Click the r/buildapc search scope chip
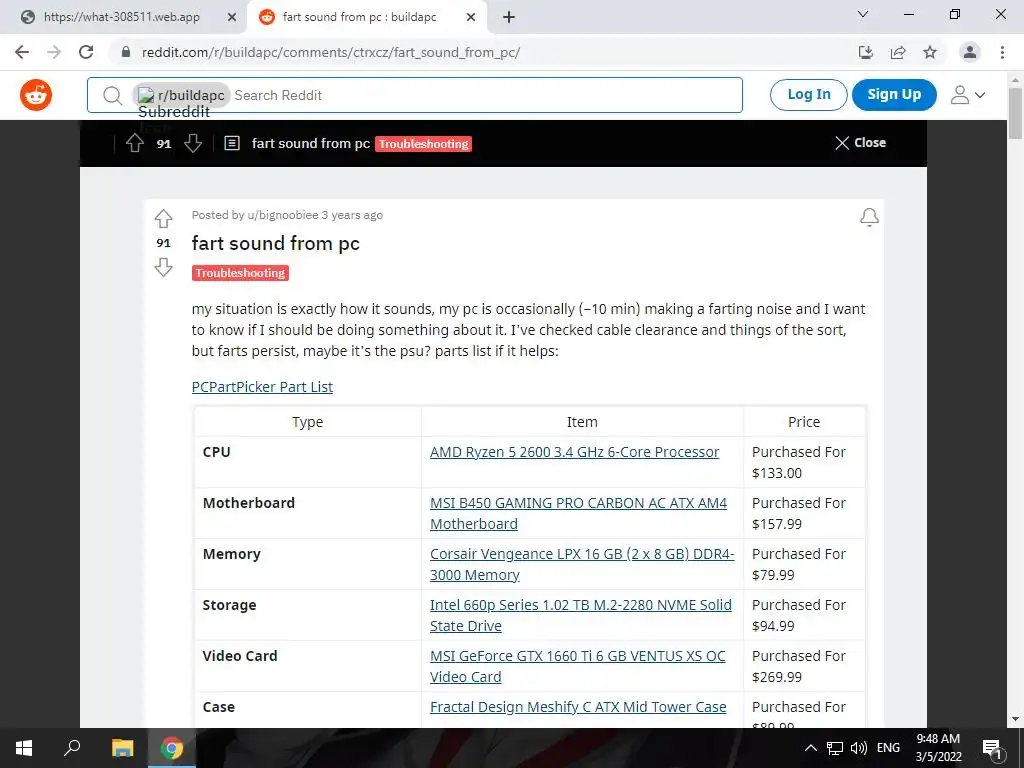Viewport: 1024px width, 768px height. 181,95
